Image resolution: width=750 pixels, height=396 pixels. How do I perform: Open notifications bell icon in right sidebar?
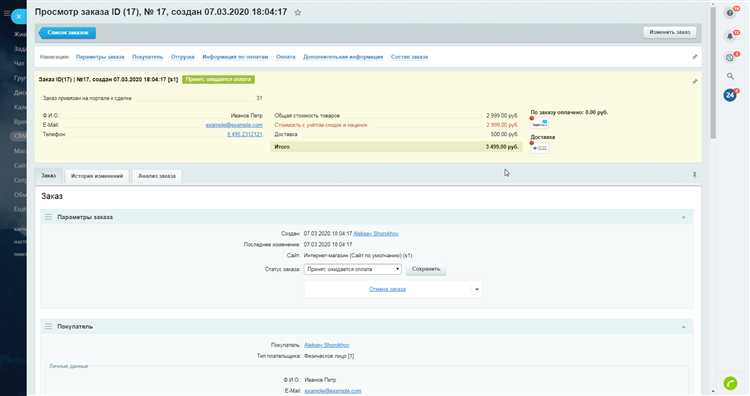point(730,36)
